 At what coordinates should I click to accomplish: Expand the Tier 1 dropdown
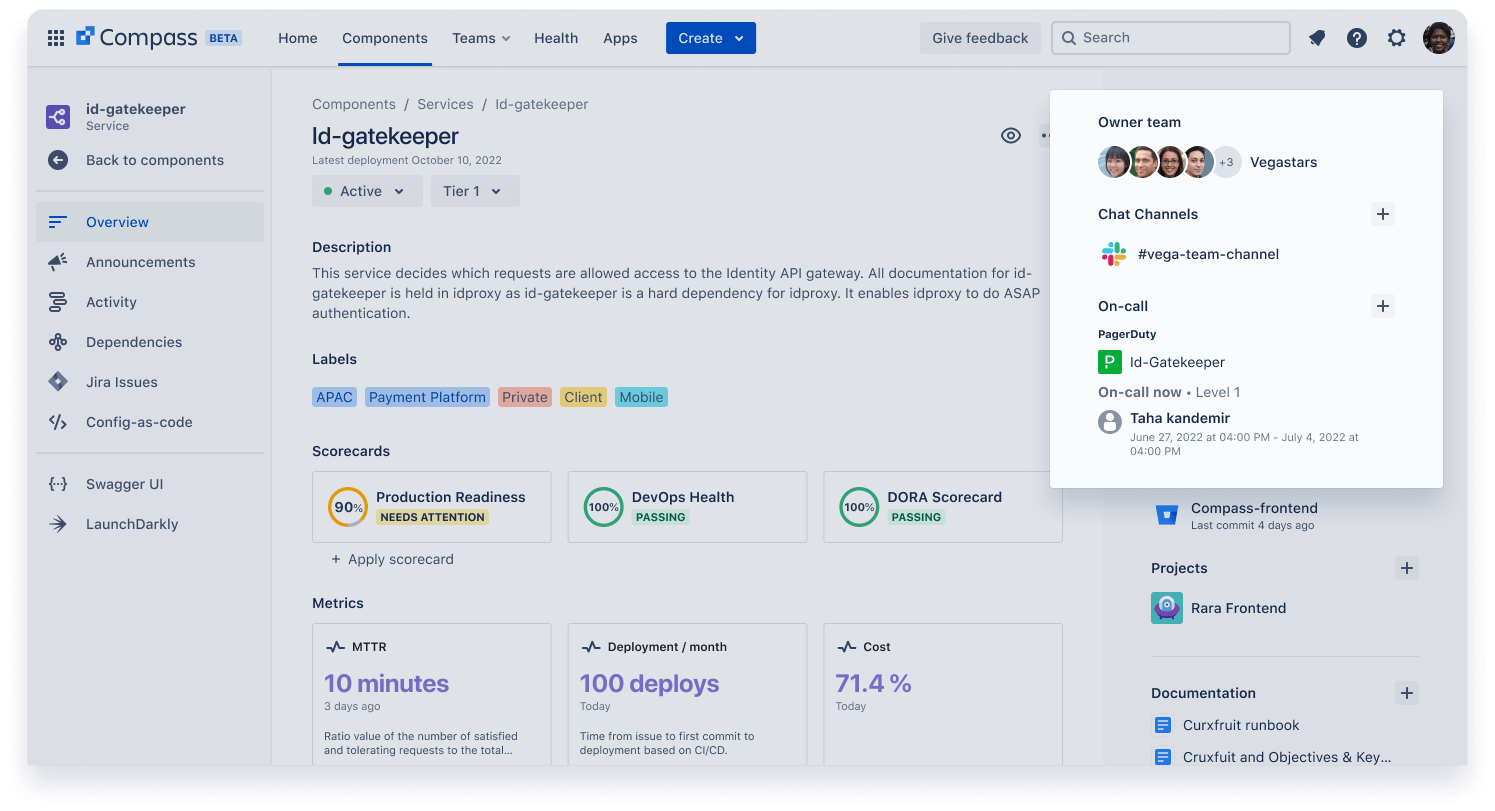(474, 190)
